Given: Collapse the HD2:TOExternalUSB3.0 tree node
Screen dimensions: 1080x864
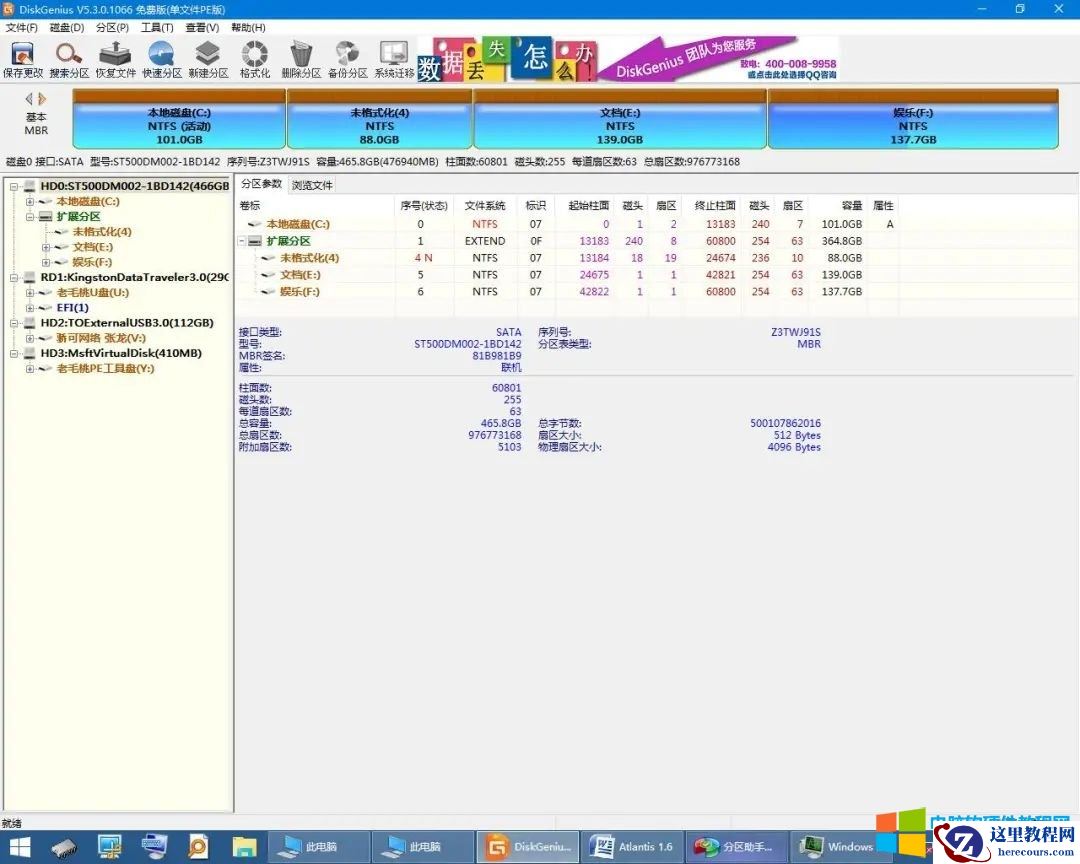Looking at the screenshot, I should [14, 323].
